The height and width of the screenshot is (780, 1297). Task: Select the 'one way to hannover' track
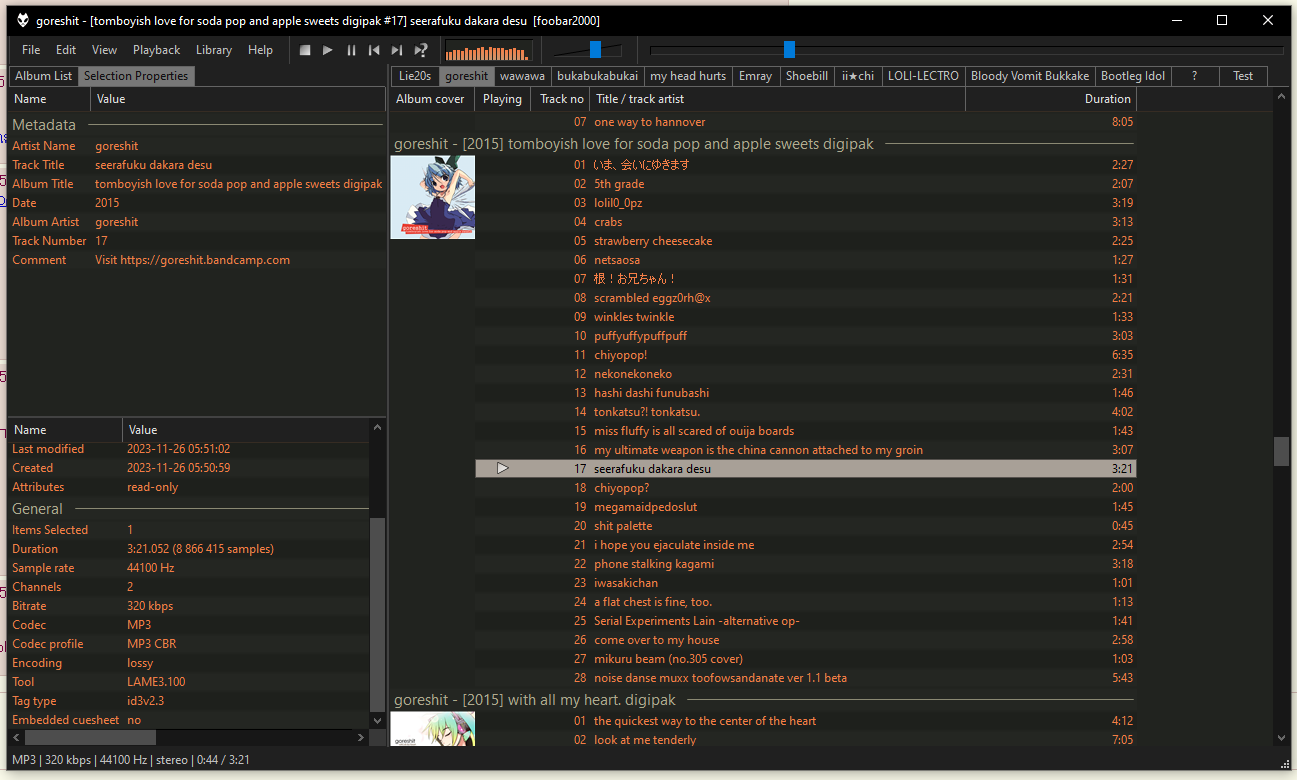(805, 122)
